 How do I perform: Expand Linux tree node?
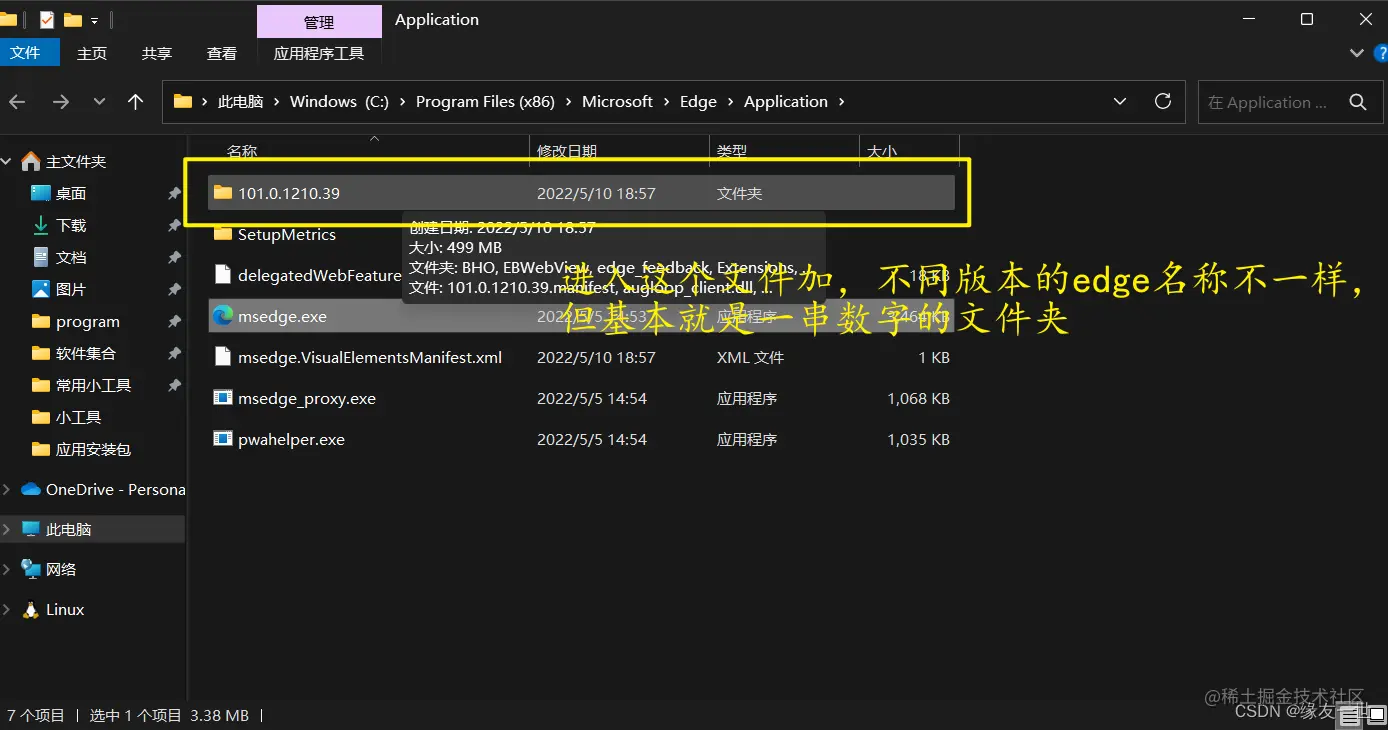[8, 609]
